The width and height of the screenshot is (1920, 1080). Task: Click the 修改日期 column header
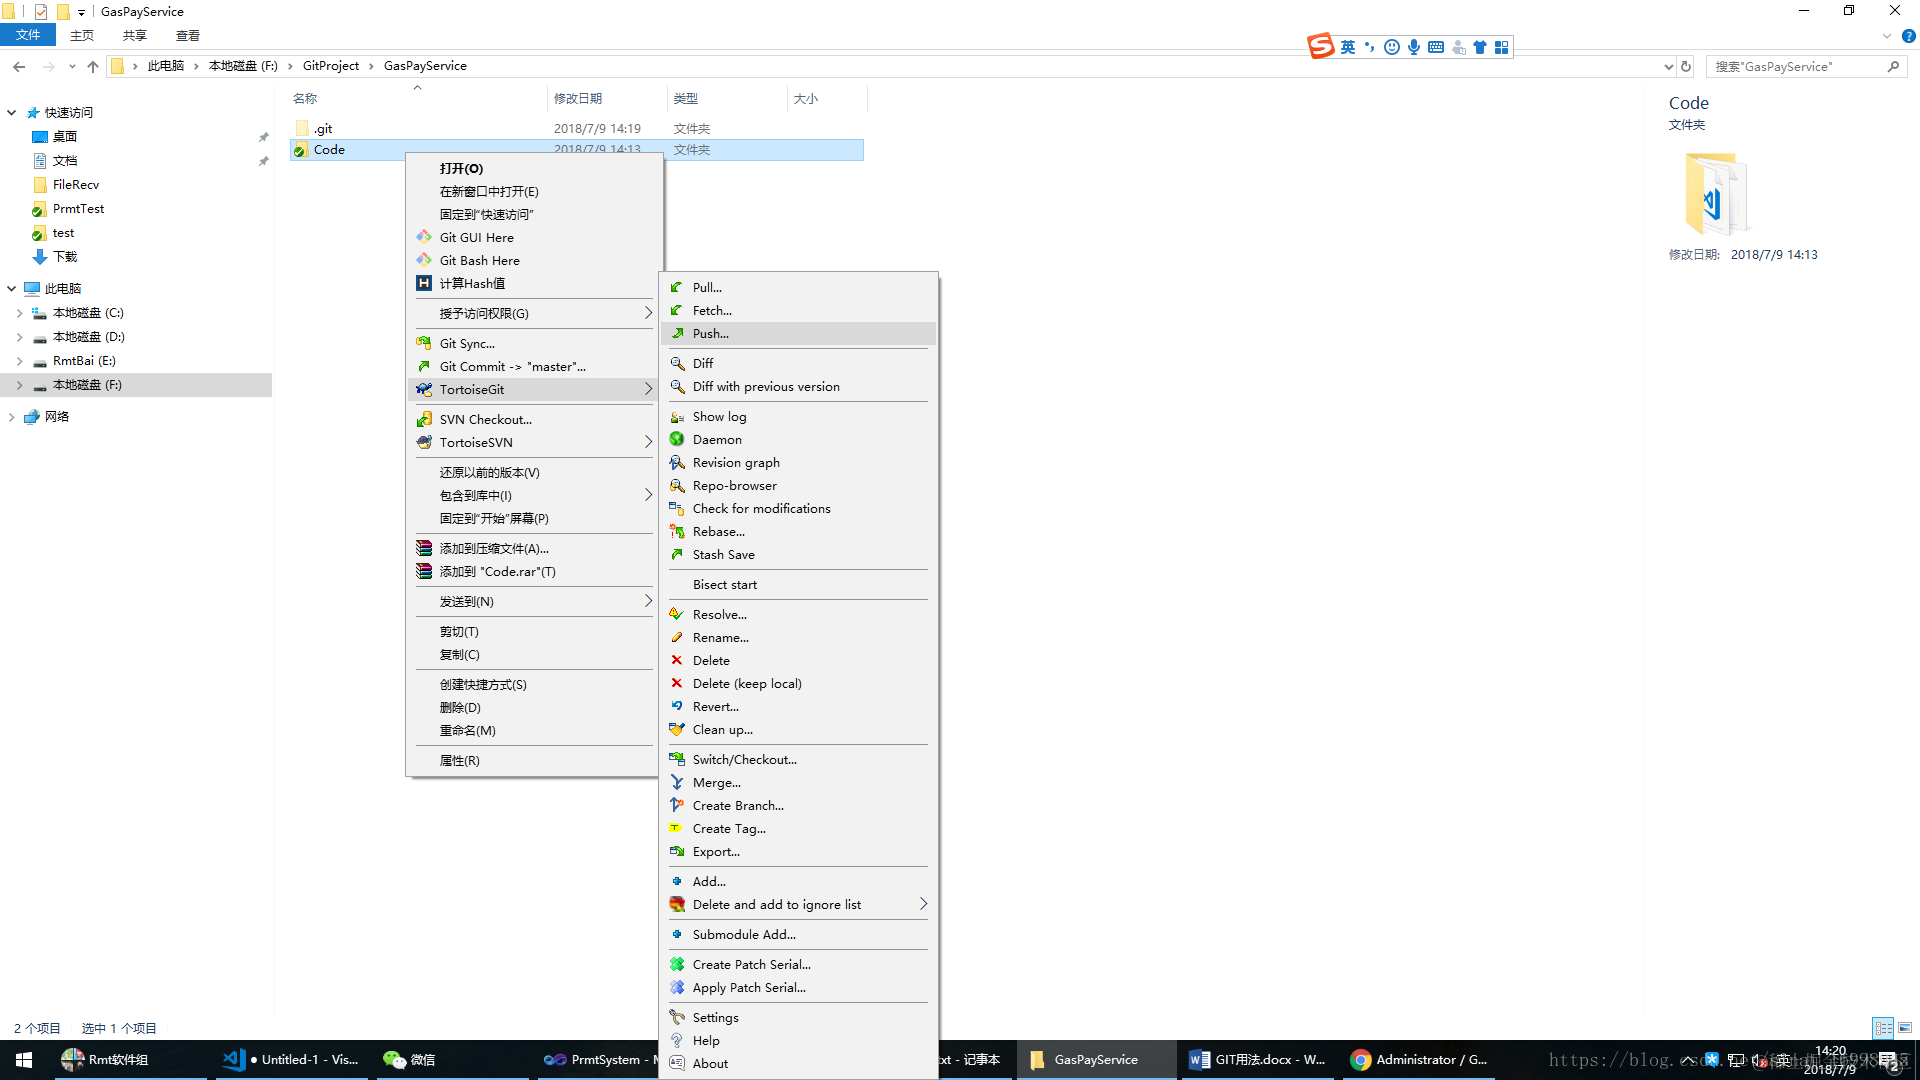[x=578, y=98]
